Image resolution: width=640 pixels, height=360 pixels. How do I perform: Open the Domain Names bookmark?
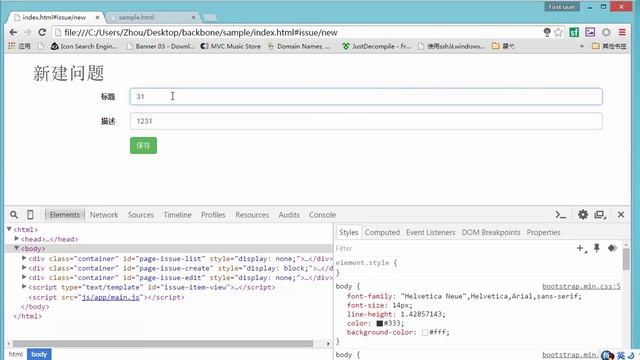[x=299, y=46]
